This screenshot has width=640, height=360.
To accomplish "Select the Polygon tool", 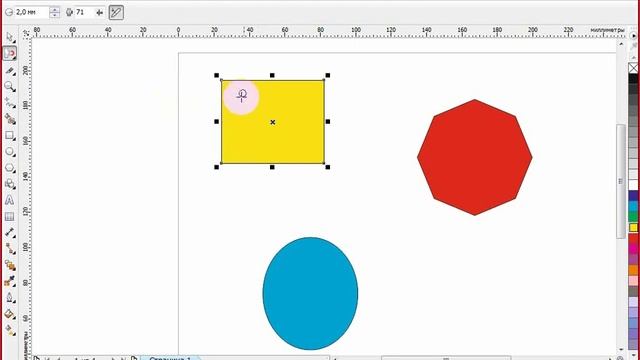I will click(x=10, y=168).
